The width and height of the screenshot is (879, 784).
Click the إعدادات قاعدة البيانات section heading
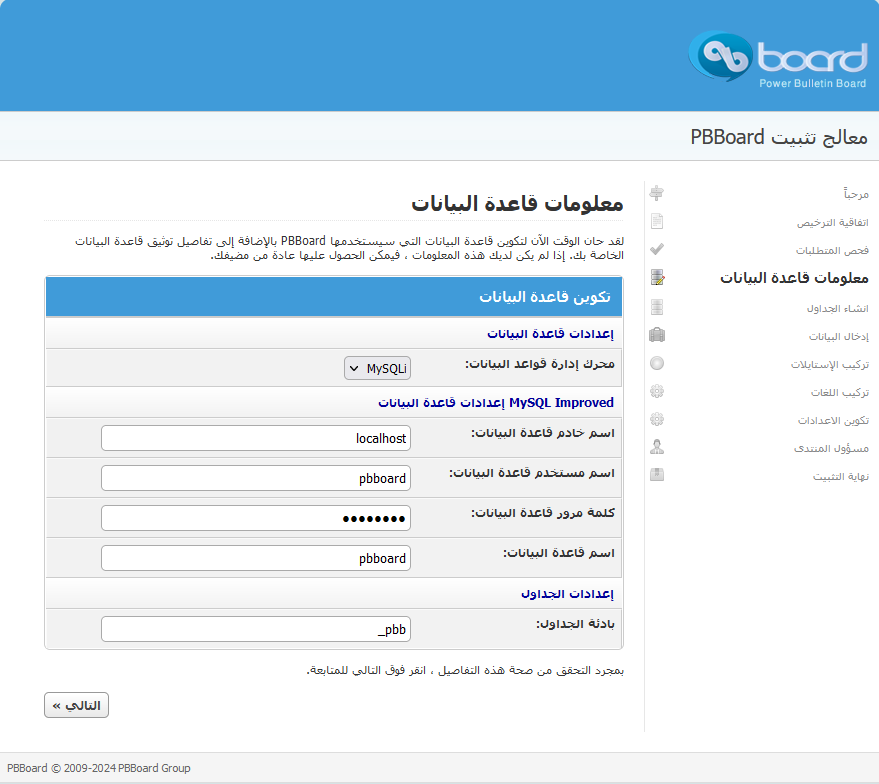tap(550, 334)
